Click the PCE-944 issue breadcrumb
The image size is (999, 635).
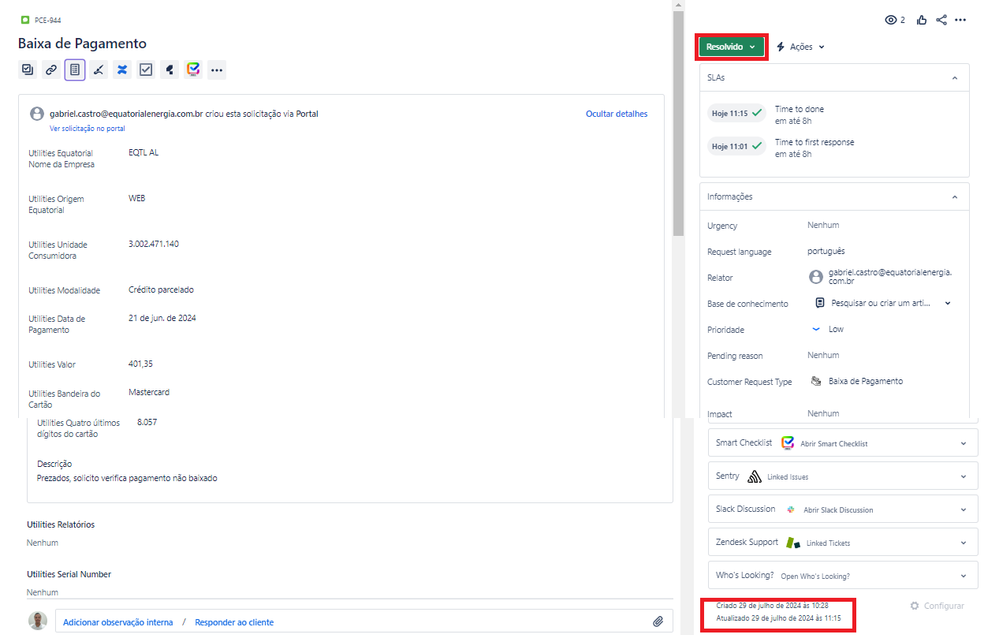47,19
